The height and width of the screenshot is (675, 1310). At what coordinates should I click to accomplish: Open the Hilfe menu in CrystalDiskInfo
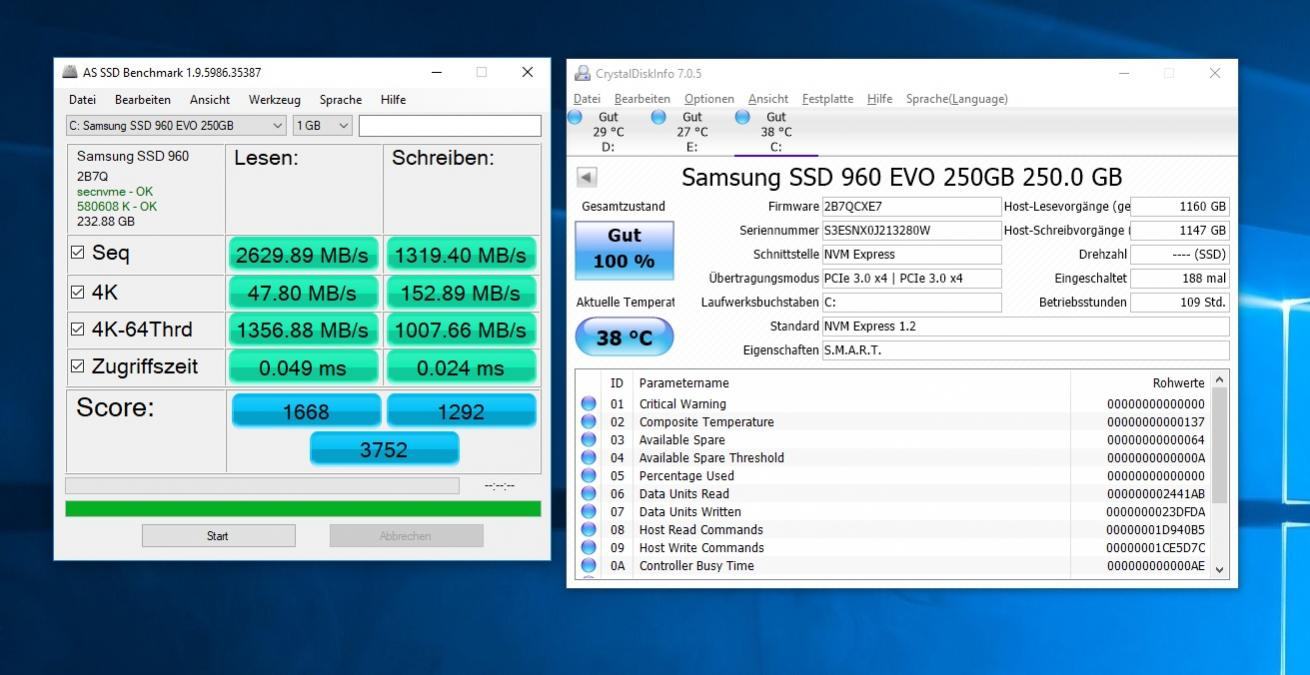pyautogui.click(x=880, y=99)
